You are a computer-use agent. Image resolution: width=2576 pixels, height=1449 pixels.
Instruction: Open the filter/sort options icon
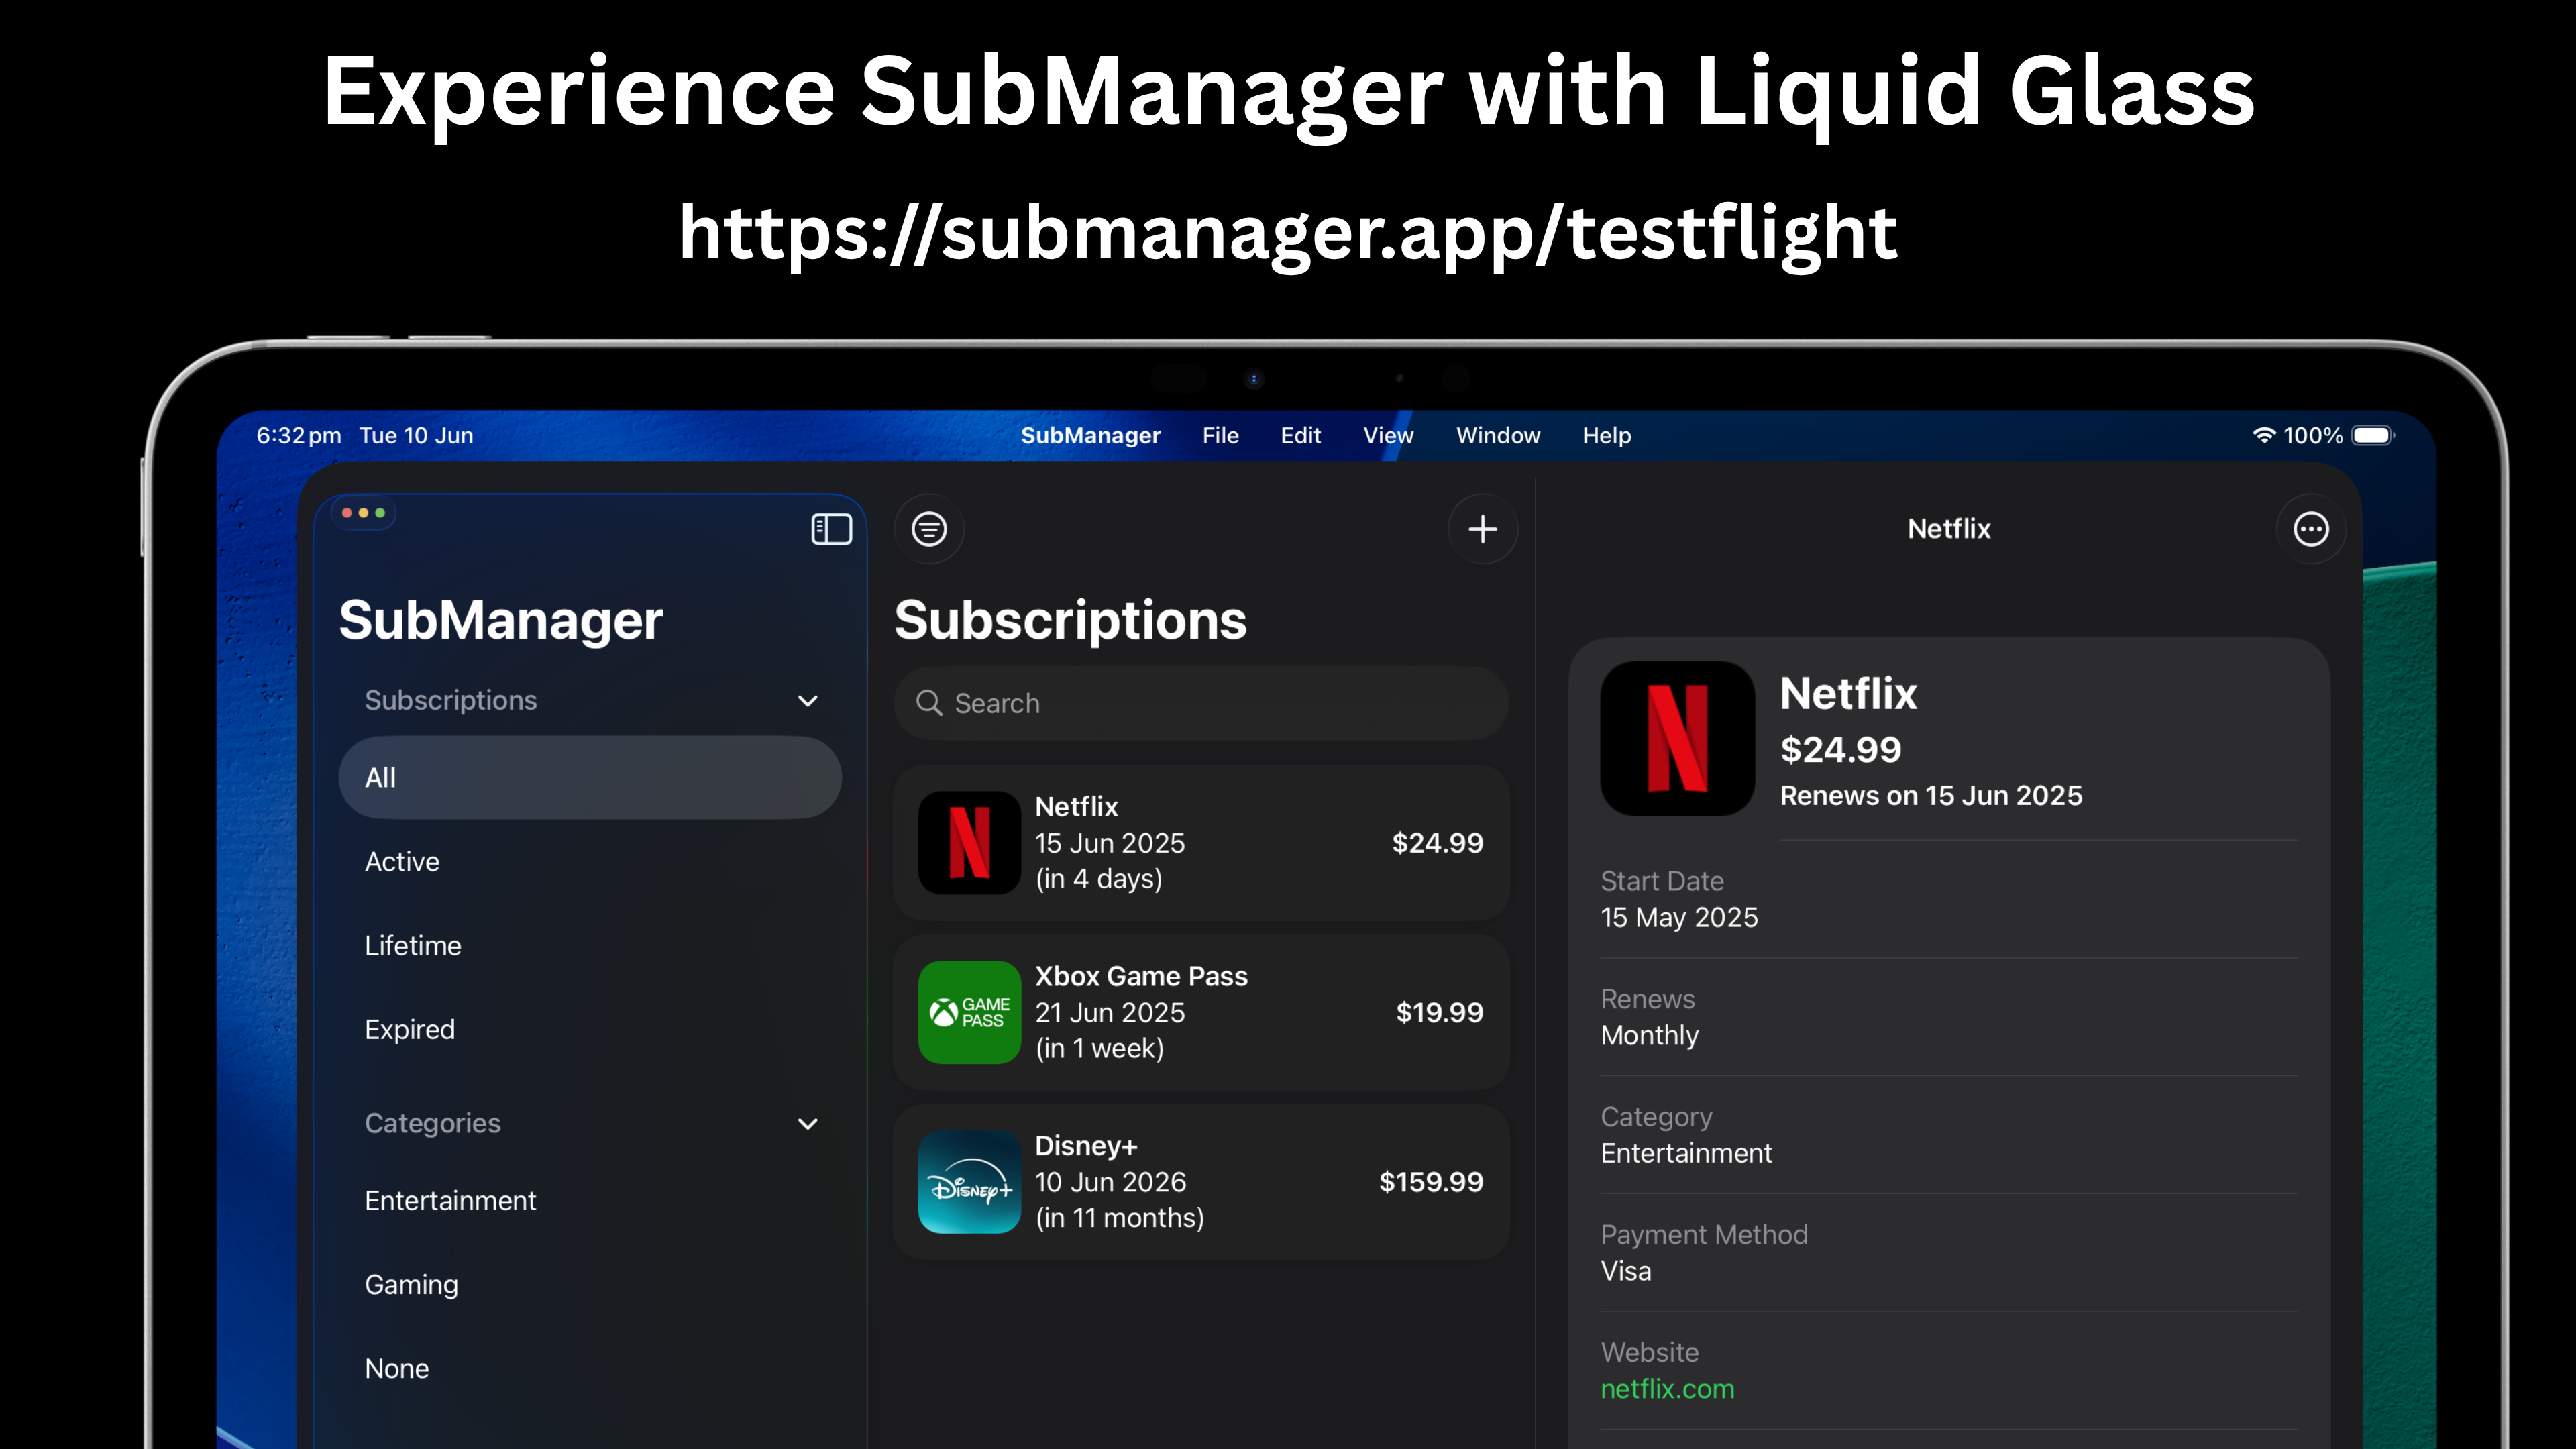(929, 529)
